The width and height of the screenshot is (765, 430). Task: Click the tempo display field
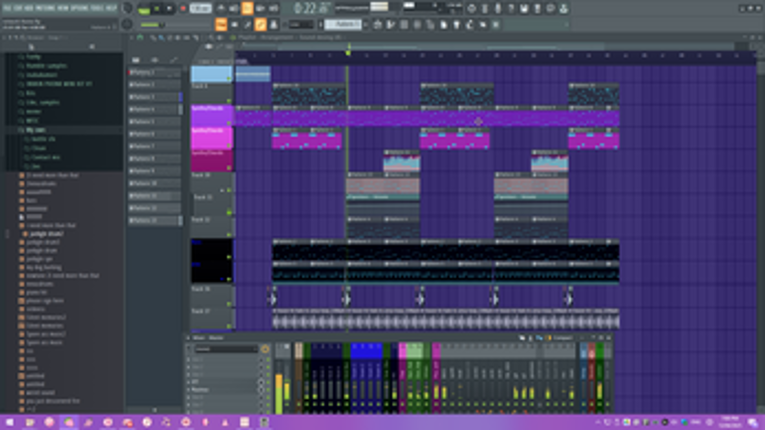click(x=200, y=8)
